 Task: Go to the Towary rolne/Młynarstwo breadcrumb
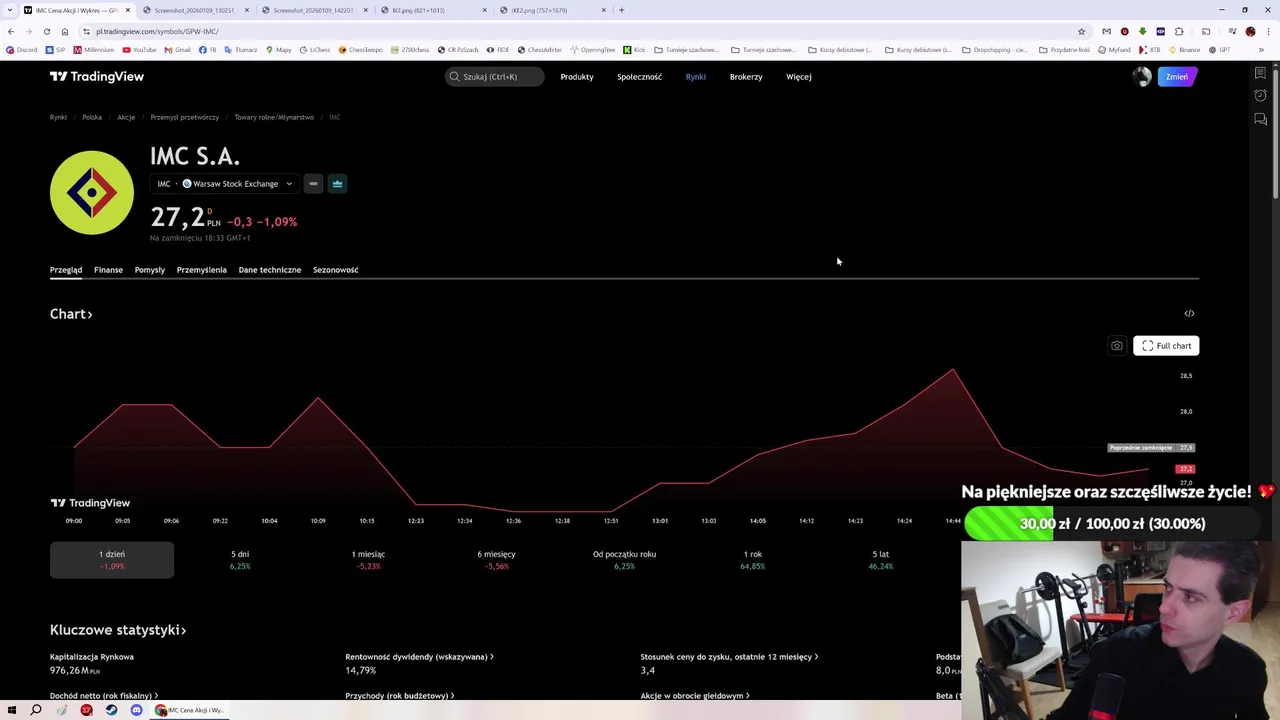274,117
